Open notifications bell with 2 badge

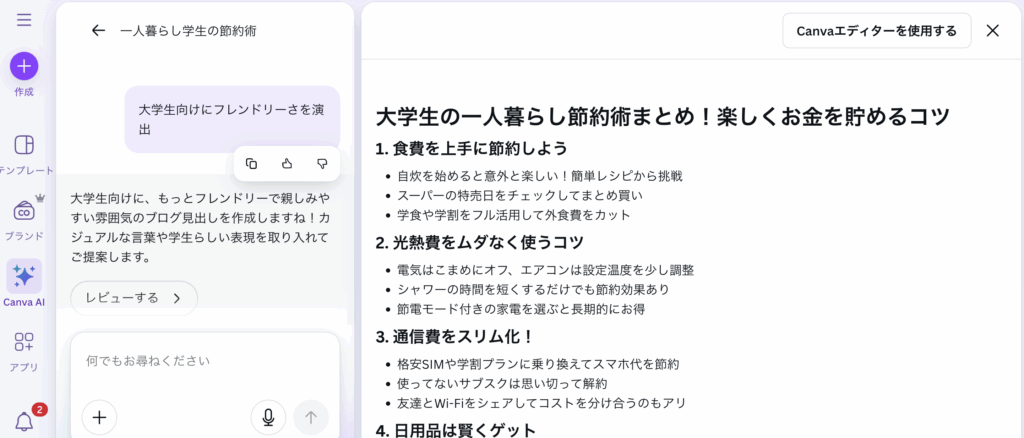[x=24, y=422]
